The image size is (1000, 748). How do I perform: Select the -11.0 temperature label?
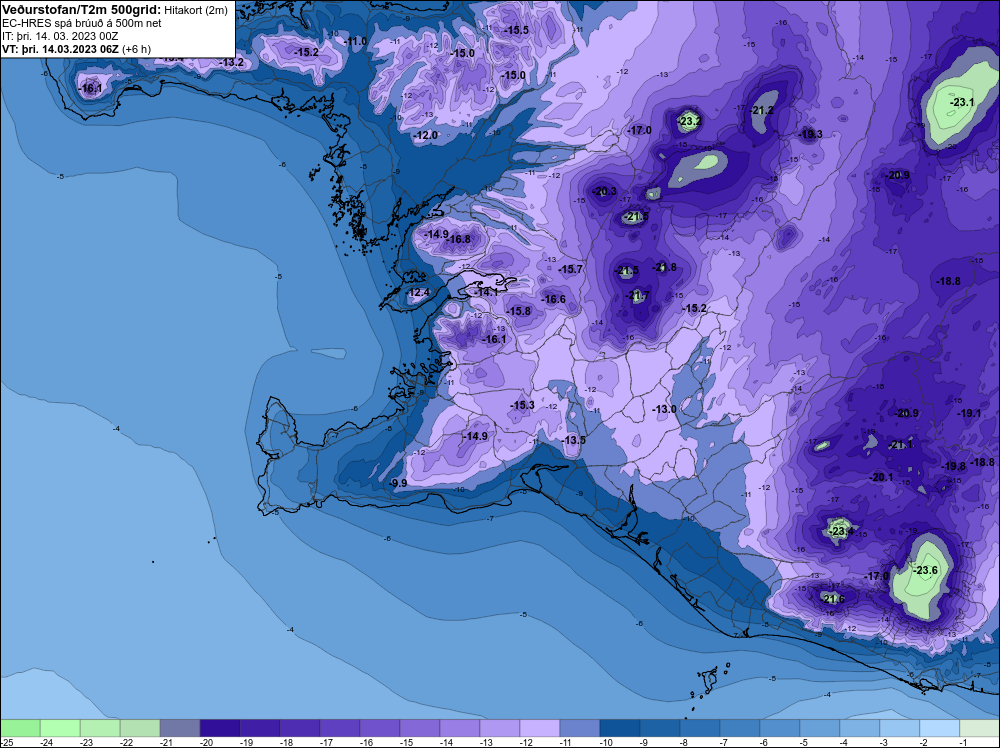[x=355, y=41]
